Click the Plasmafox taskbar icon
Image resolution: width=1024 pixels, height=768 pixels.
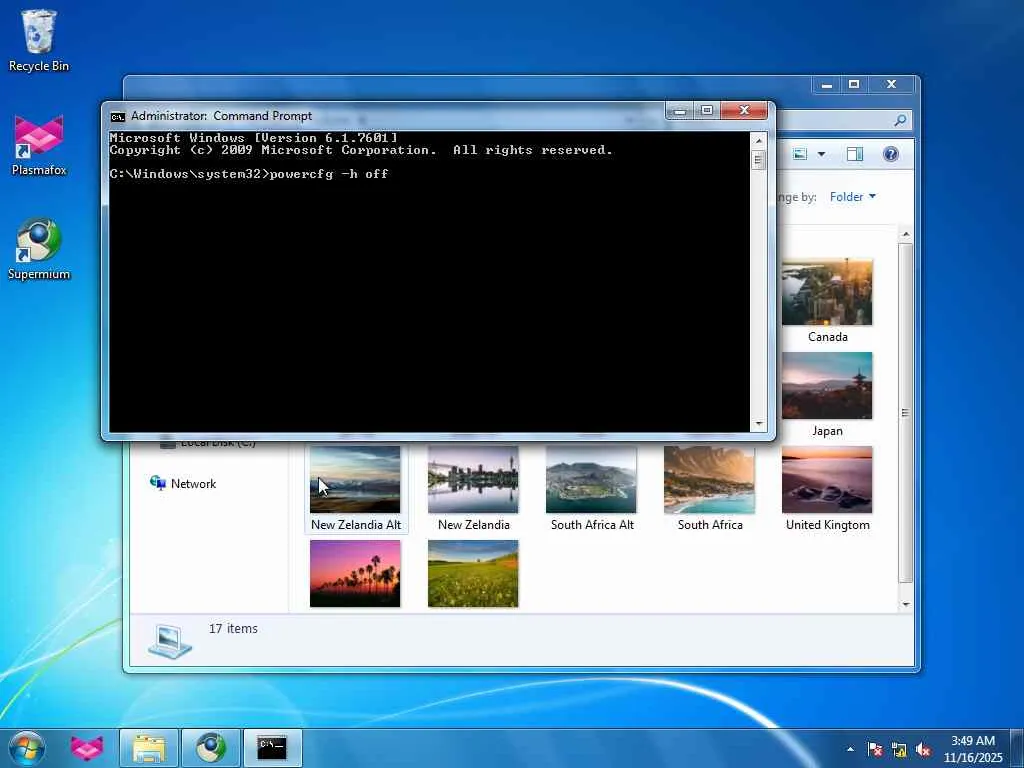(87, 748)
